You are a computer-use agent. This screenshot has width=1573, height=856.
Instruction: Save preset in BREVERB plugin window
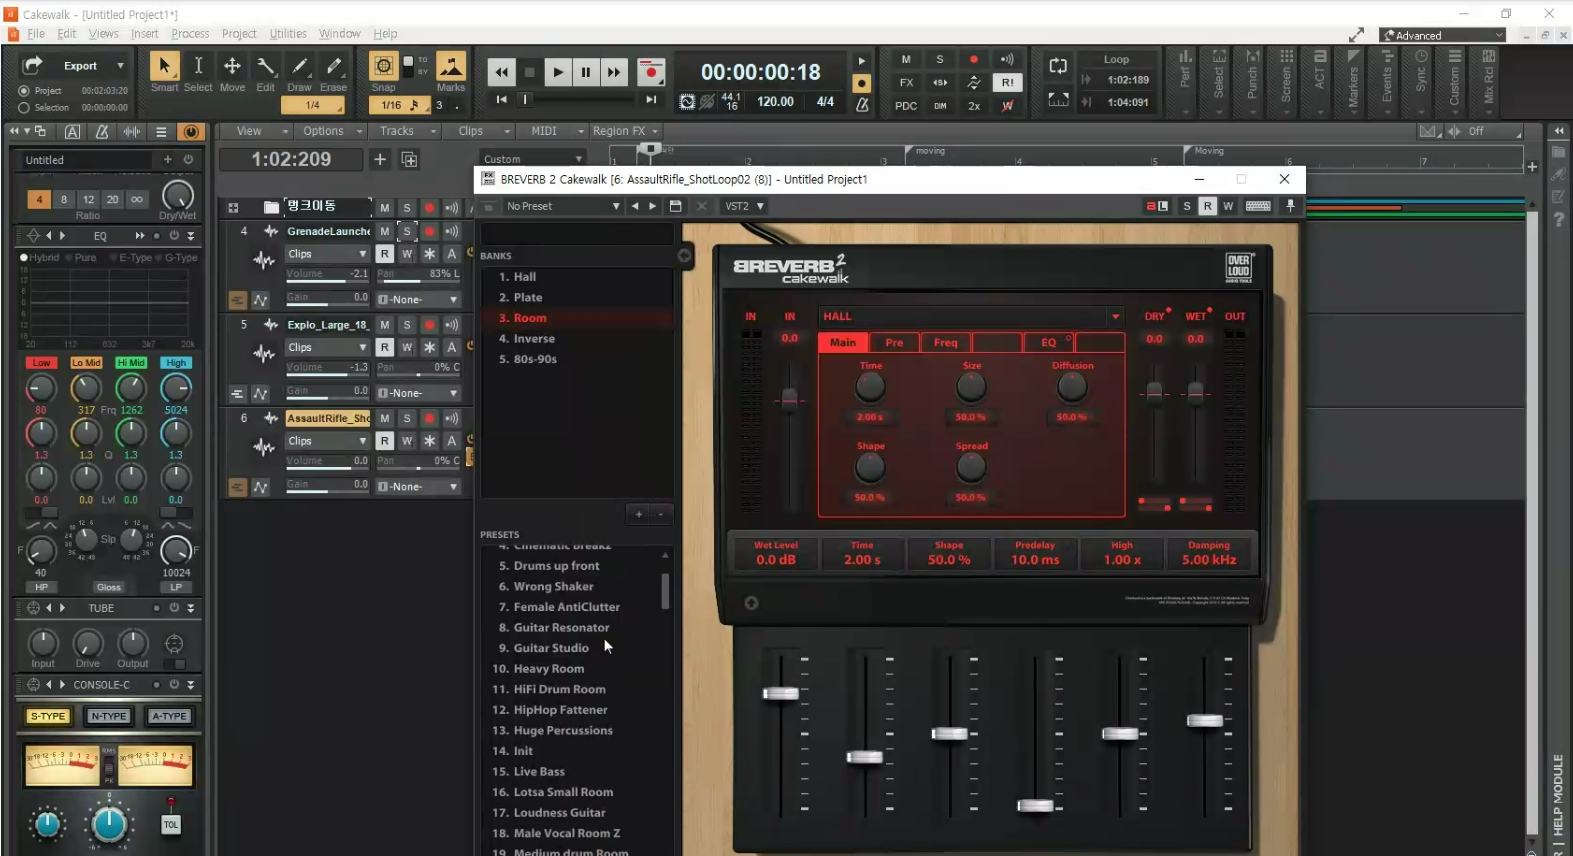pyautogui.click(x=675, y=206)
